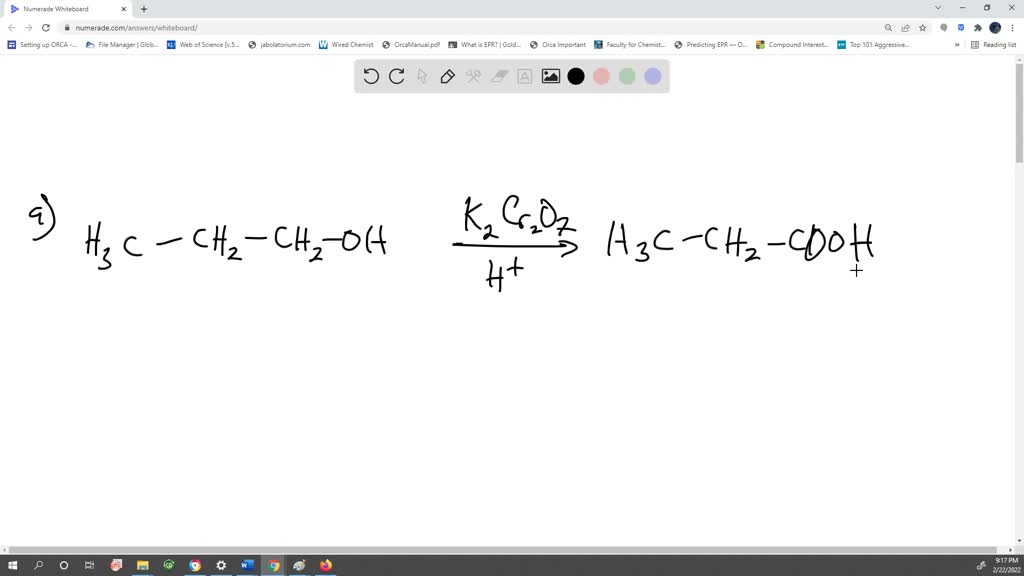Open the browser tab dropdown arrow
Image resolution: width=1024 pixels, height=576 pixels.
point(937,8)
